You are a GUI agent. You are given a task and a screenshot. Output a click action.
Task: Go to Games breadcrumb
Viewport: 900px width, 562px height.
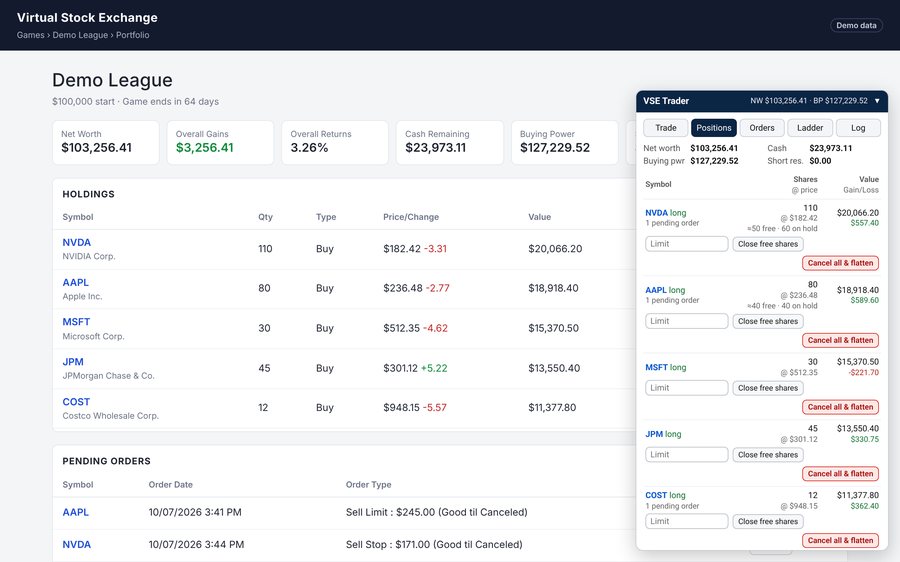[x=30, y=35]
